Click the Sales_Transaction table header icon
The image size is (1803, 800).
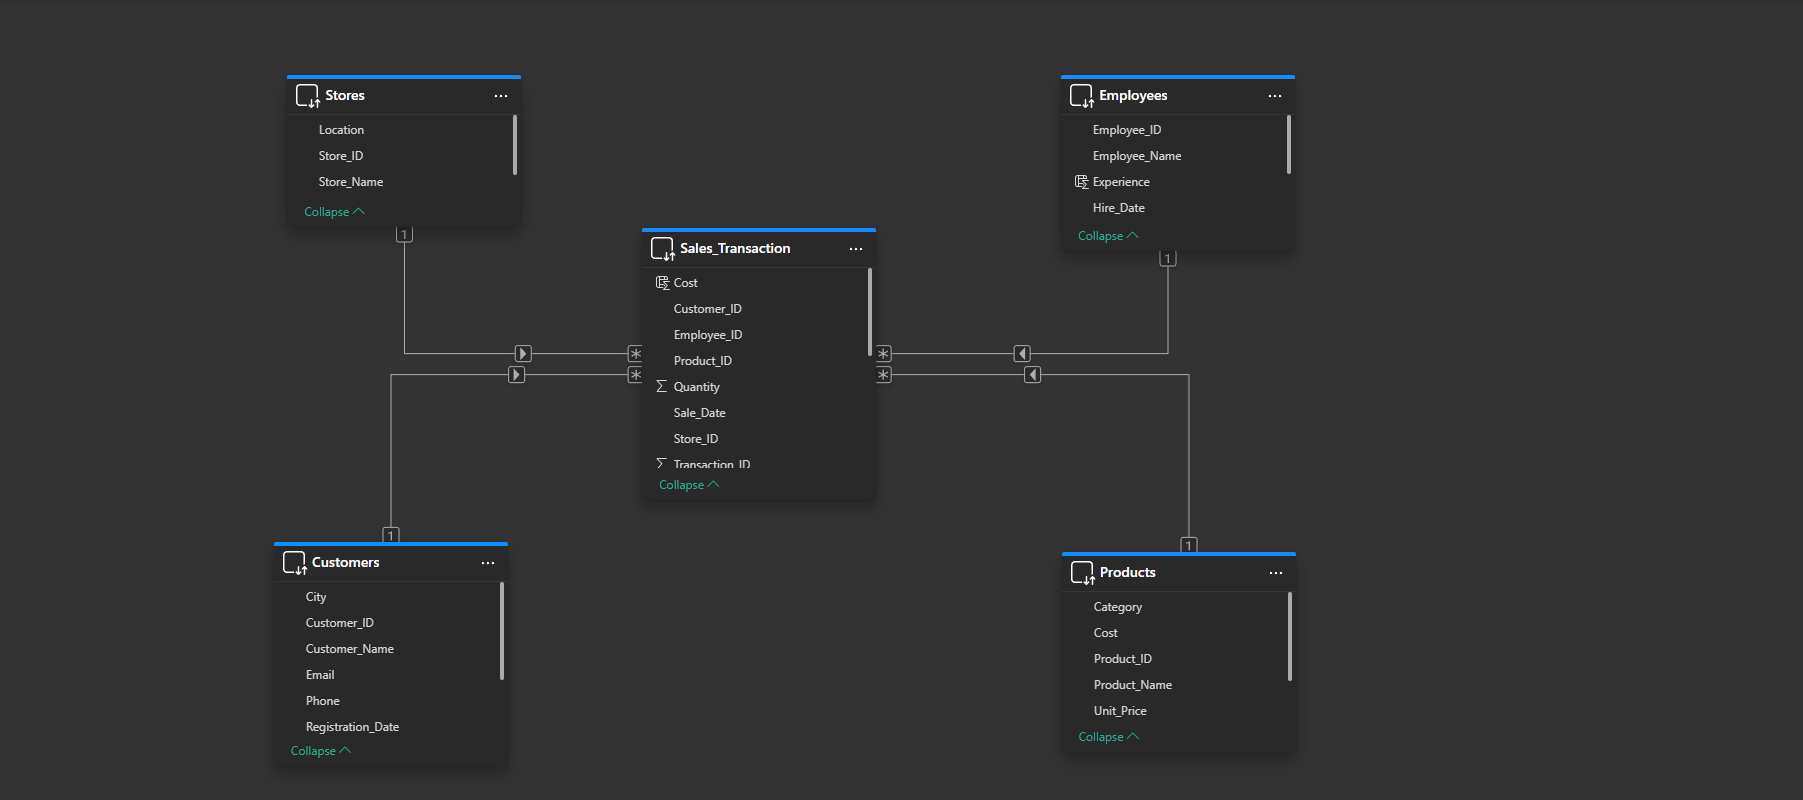662,249
